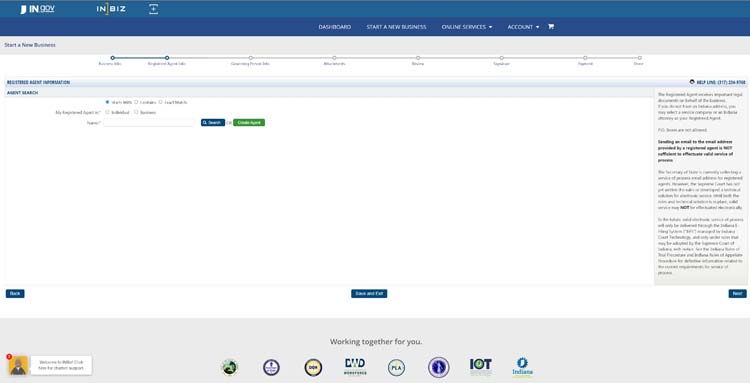Open the DWD Workforce logo
The image size is (750, 383).
click(355, 367)
